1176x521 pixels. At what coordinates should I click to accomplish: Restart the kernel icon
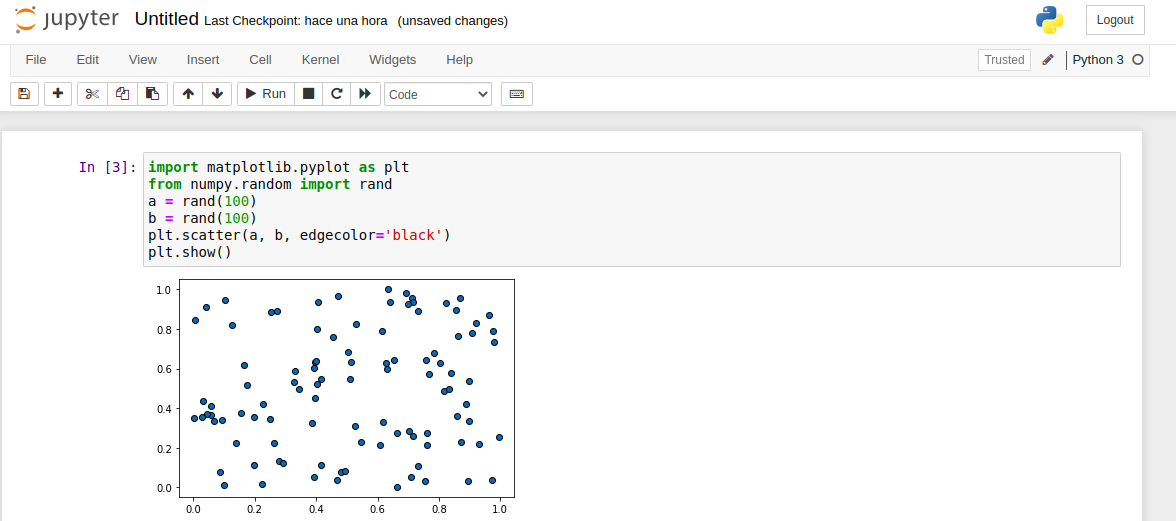click(x=337, y=94)
